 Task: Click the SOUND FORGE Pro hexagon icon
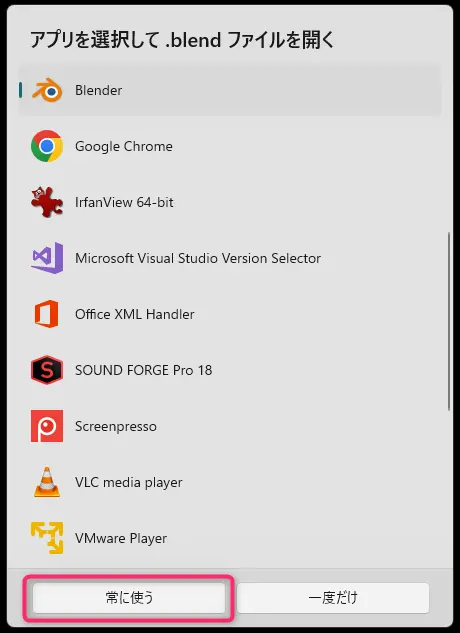click(x=47, y=370)
